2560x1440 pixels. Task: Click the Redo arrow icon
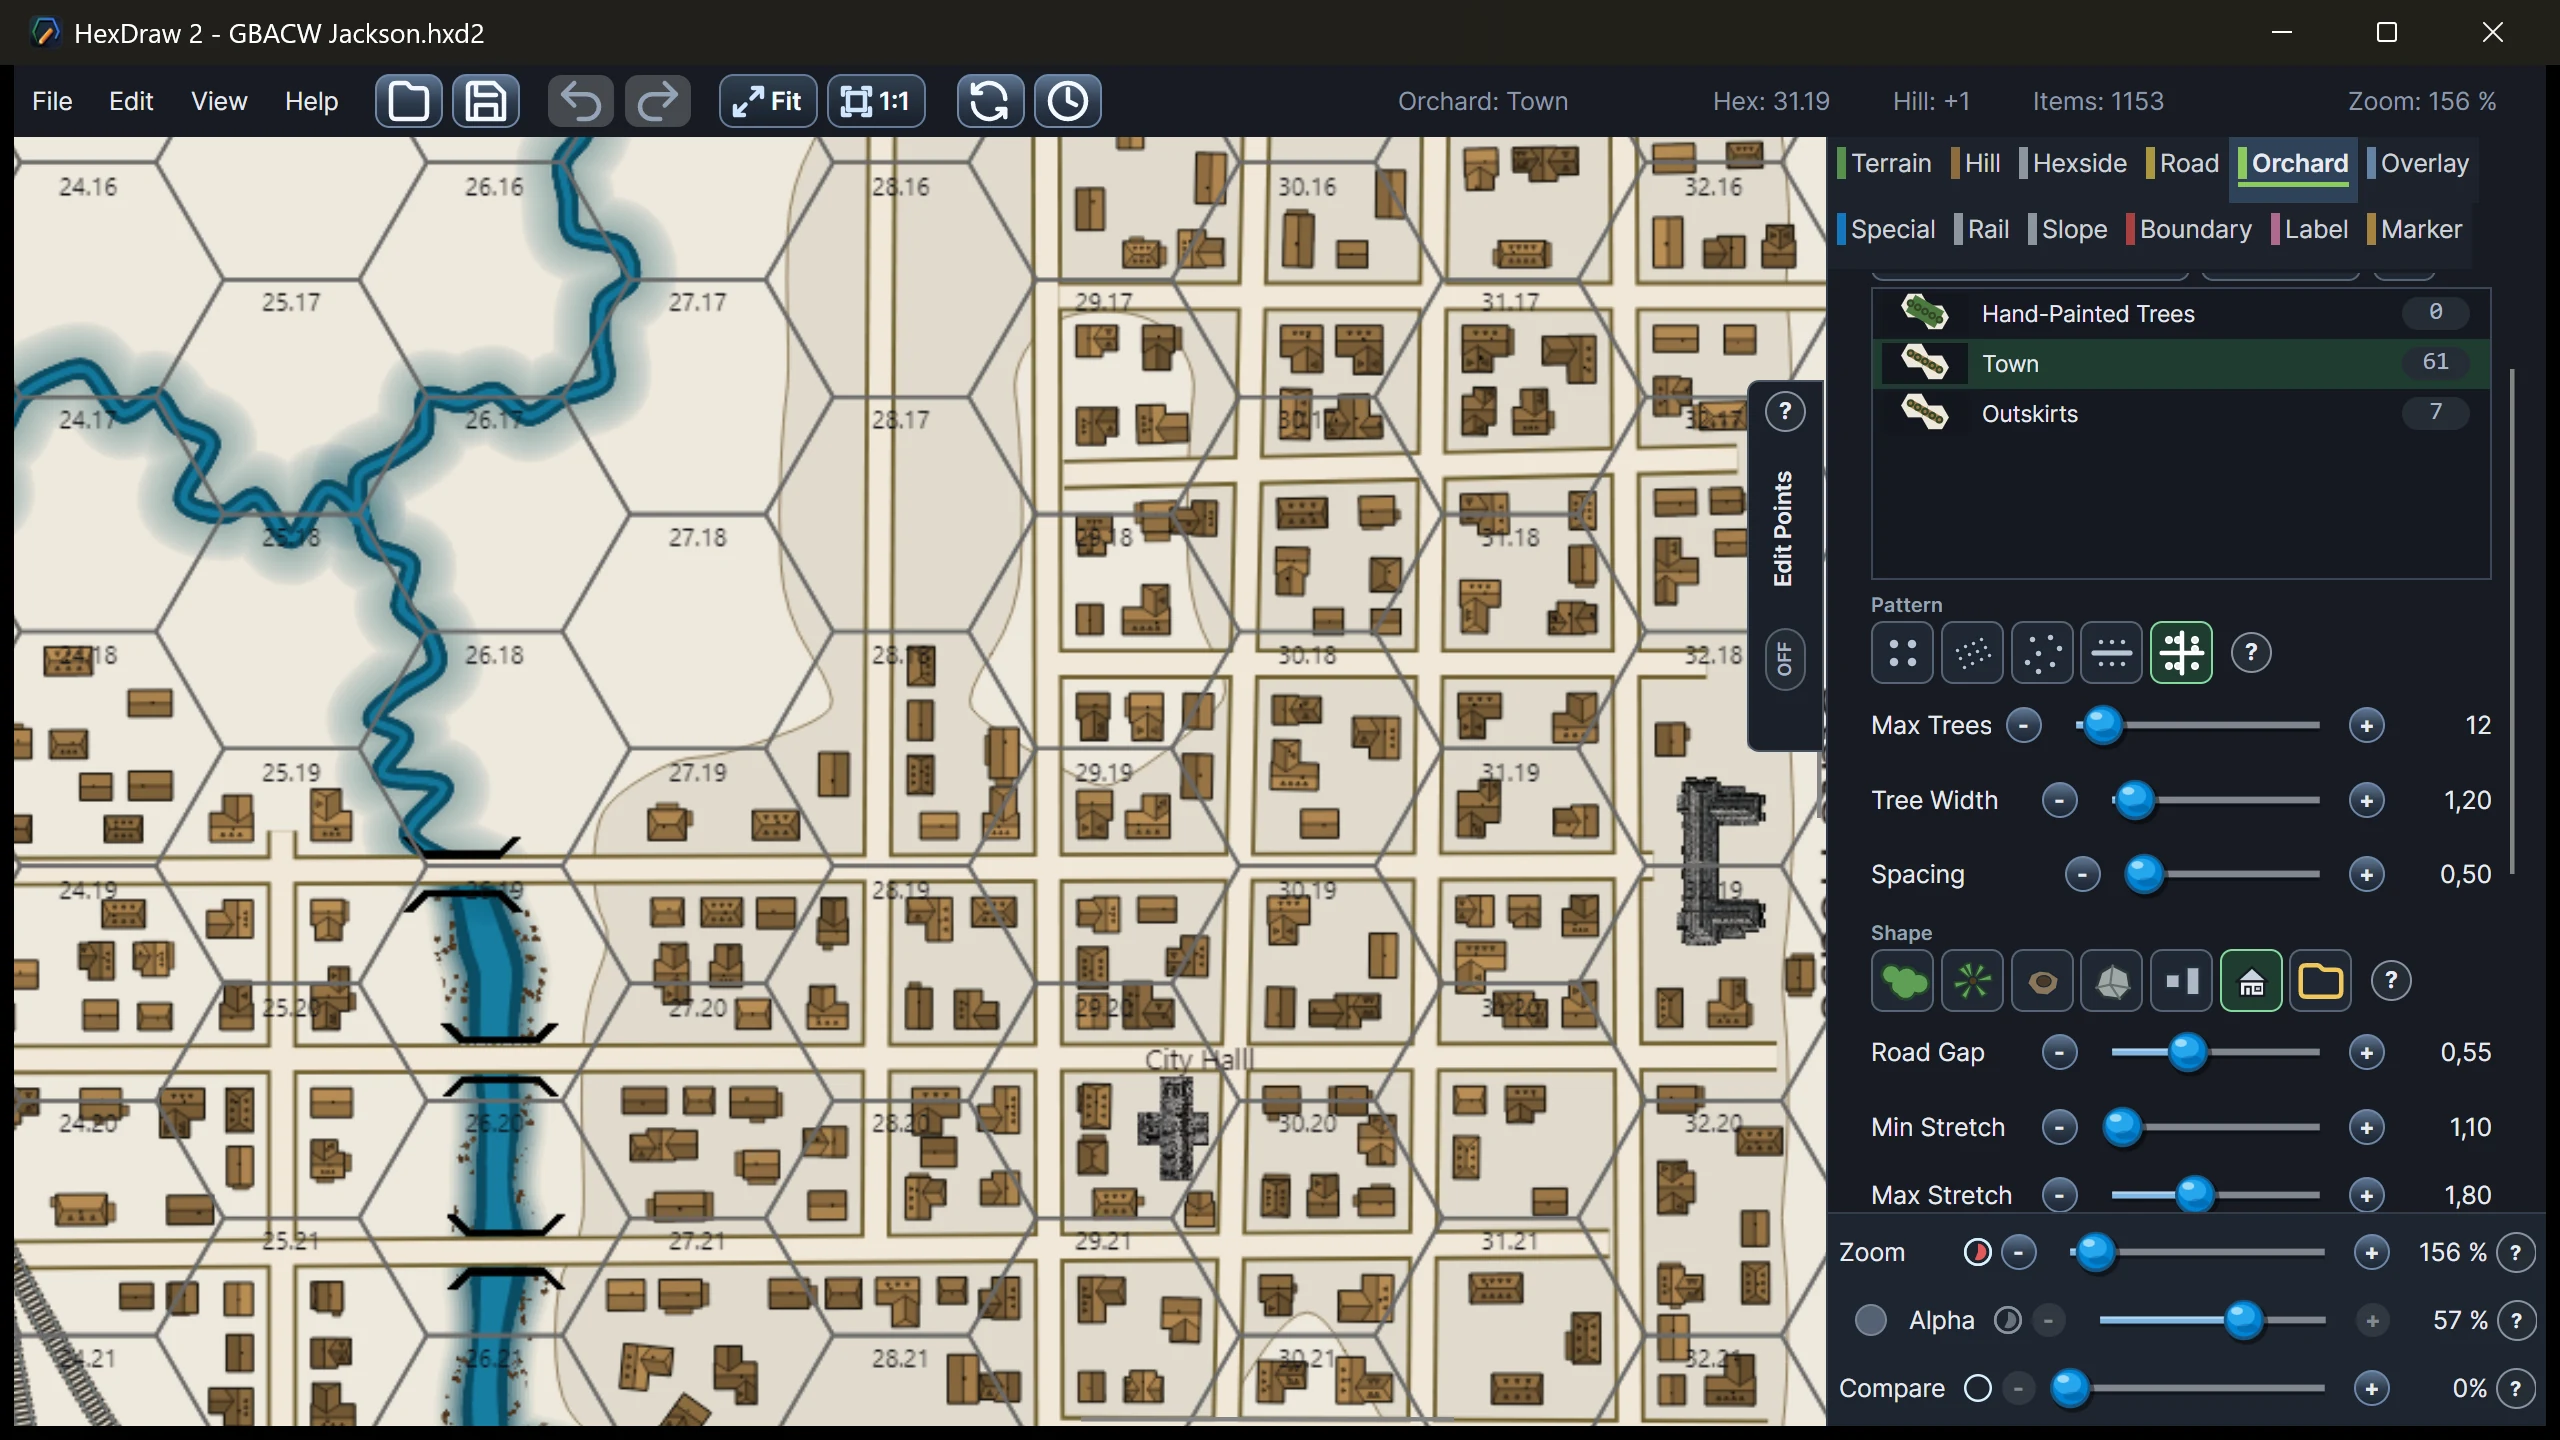pos(658,101)
